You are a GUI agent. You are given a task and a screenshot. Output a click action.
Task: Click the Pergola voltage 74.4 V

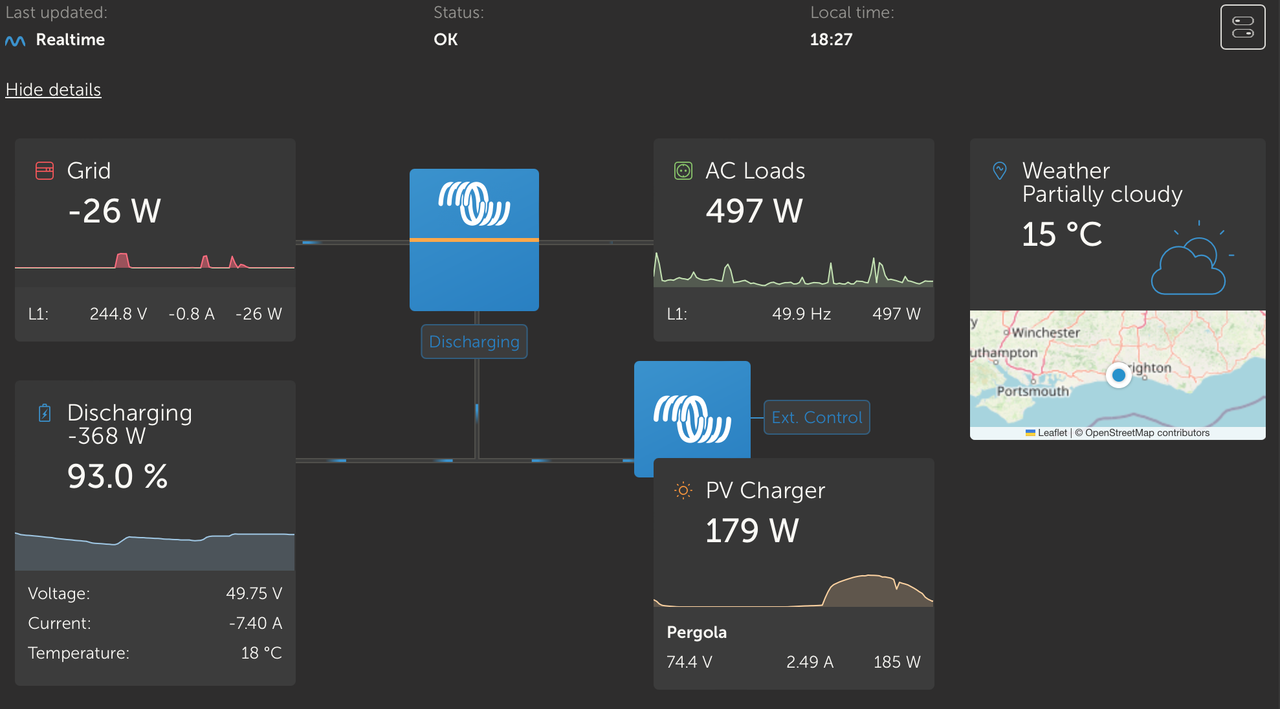[689, 662]
